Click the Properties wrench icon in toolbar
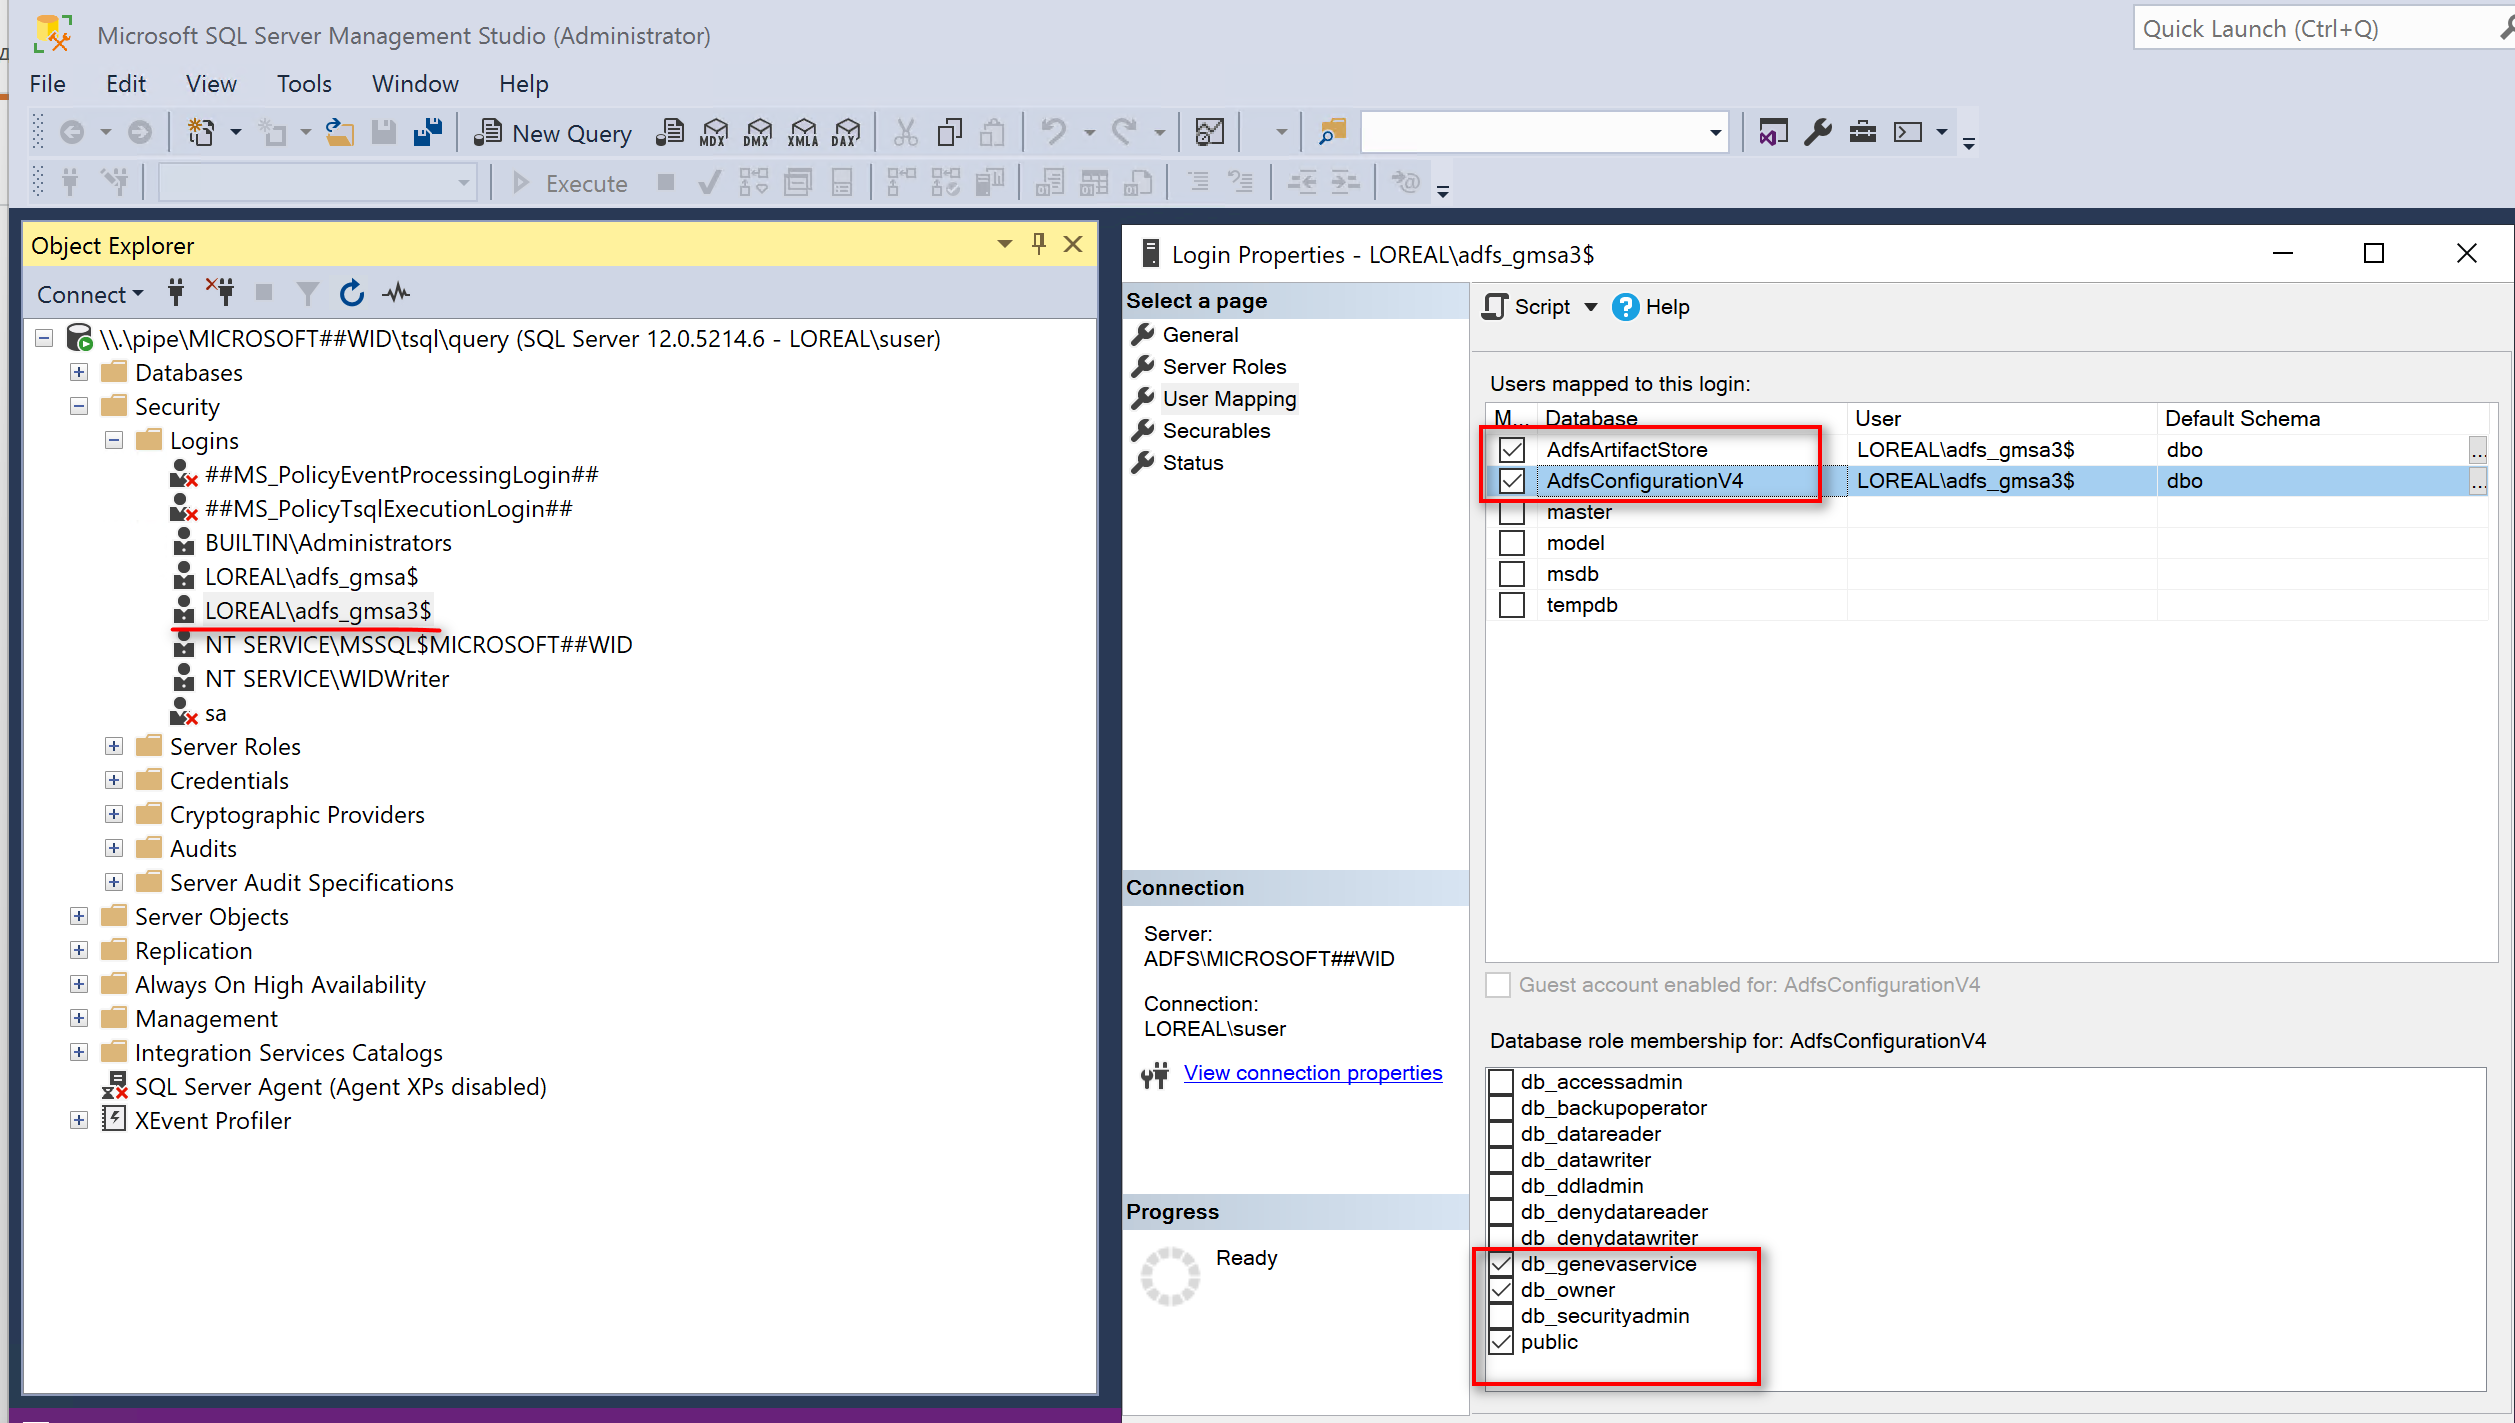Screen dimensions: 2515x1423 (1818, 132)
